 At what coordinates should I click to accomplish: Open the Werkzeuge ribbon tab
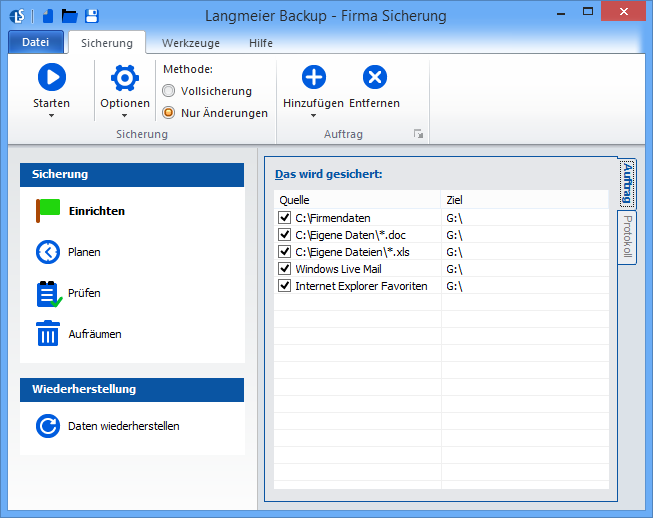tap(191, 43)
